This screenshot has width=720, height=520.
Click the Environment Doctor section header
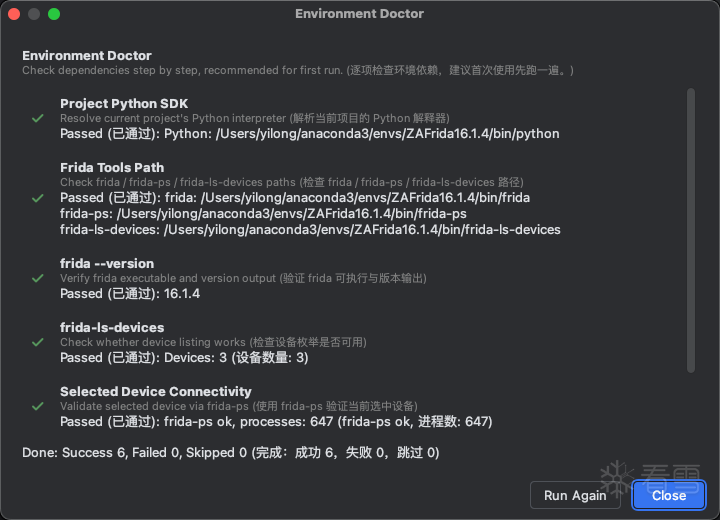(x=87, y=56)
